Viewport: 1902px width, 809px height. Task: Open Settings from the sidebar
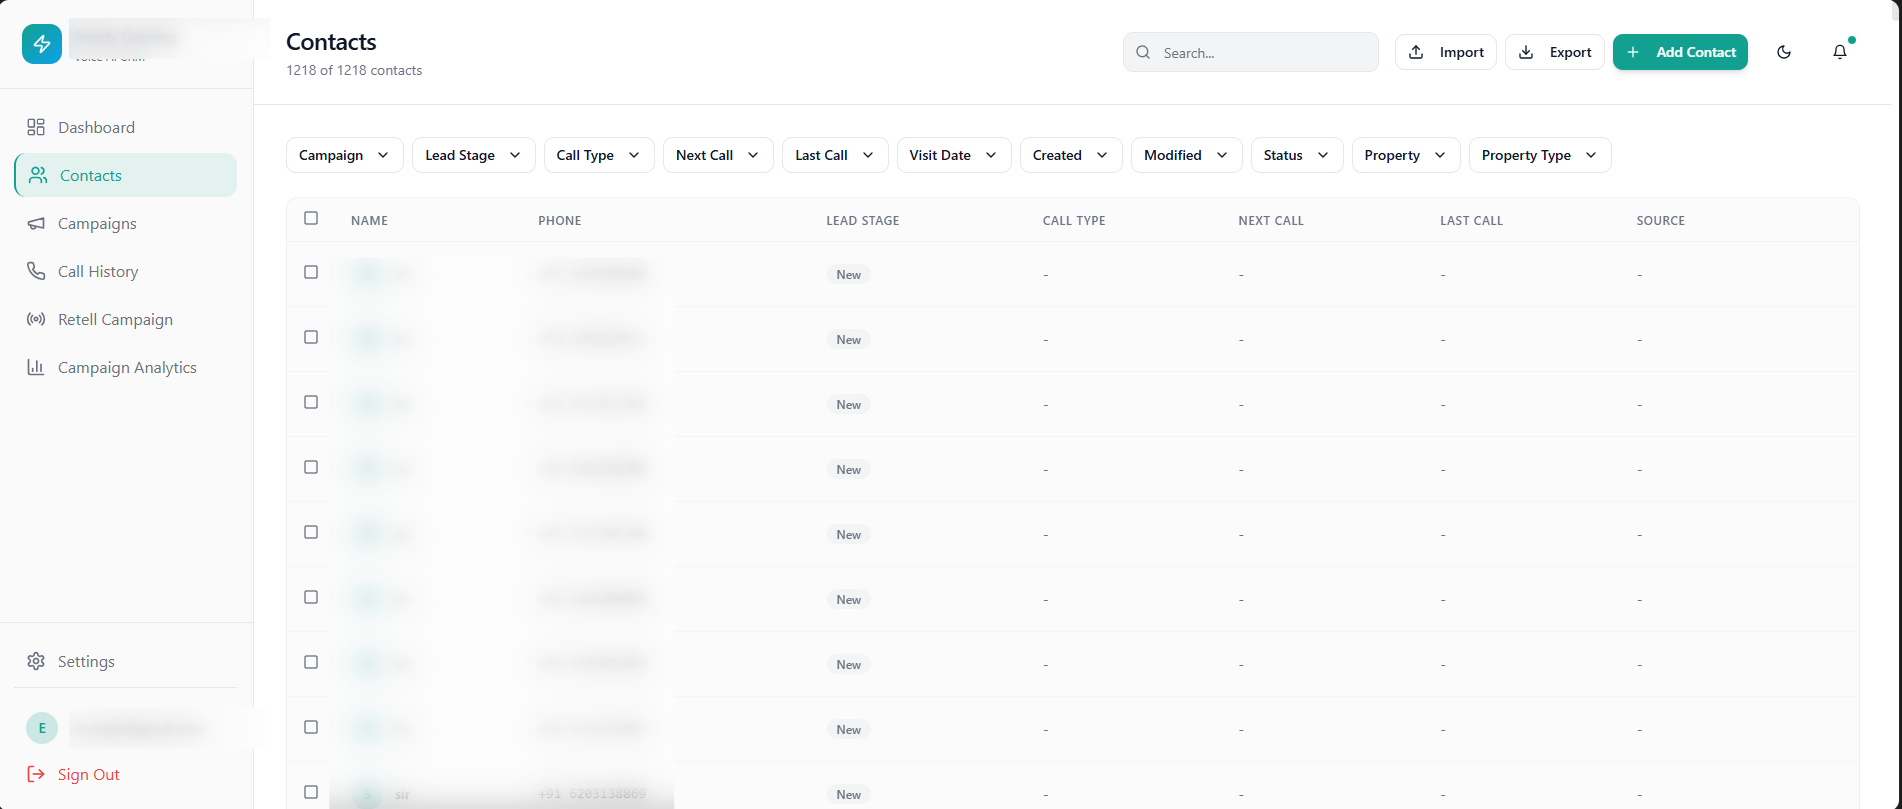click(x=125, y=661)
